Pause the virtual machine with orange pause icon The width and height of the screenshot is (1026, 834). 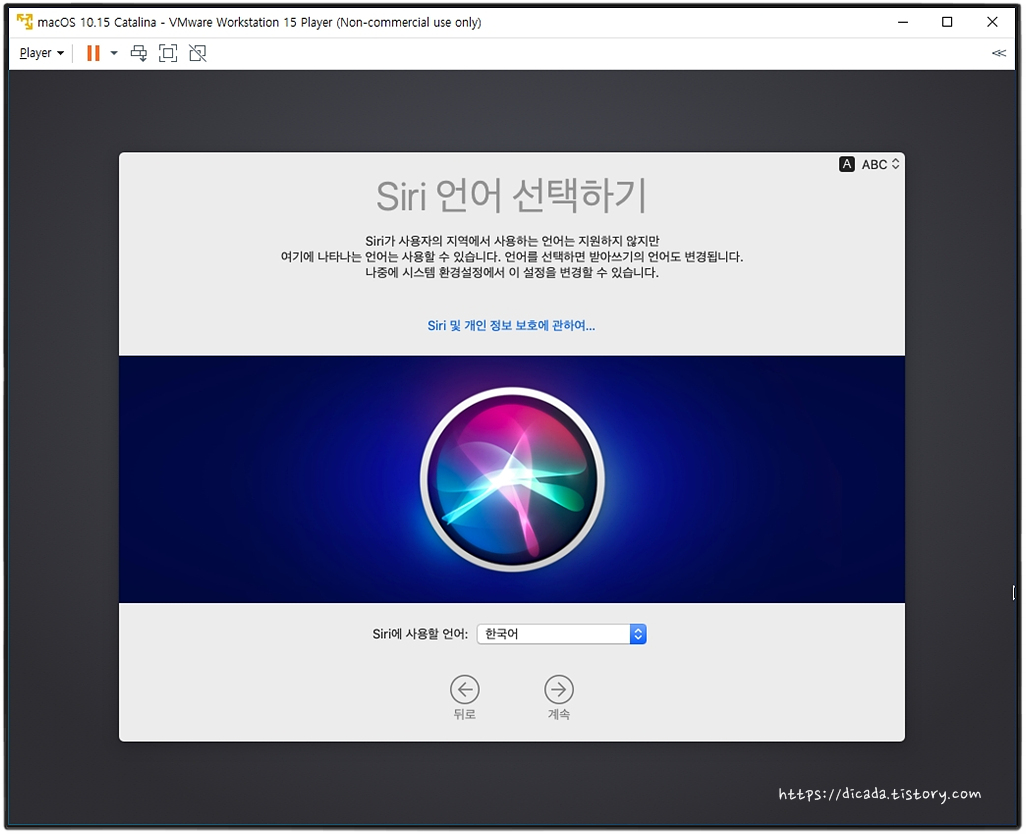coord(94,53)
